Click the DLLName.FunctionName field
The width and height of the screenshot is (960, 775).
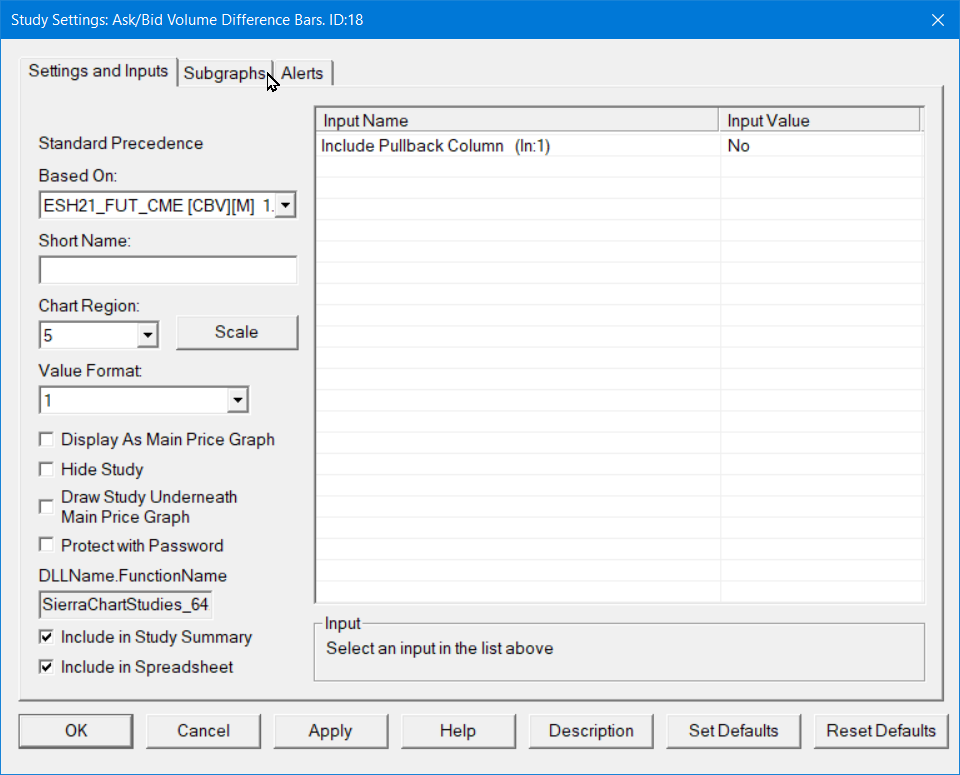tap(126, 605)
